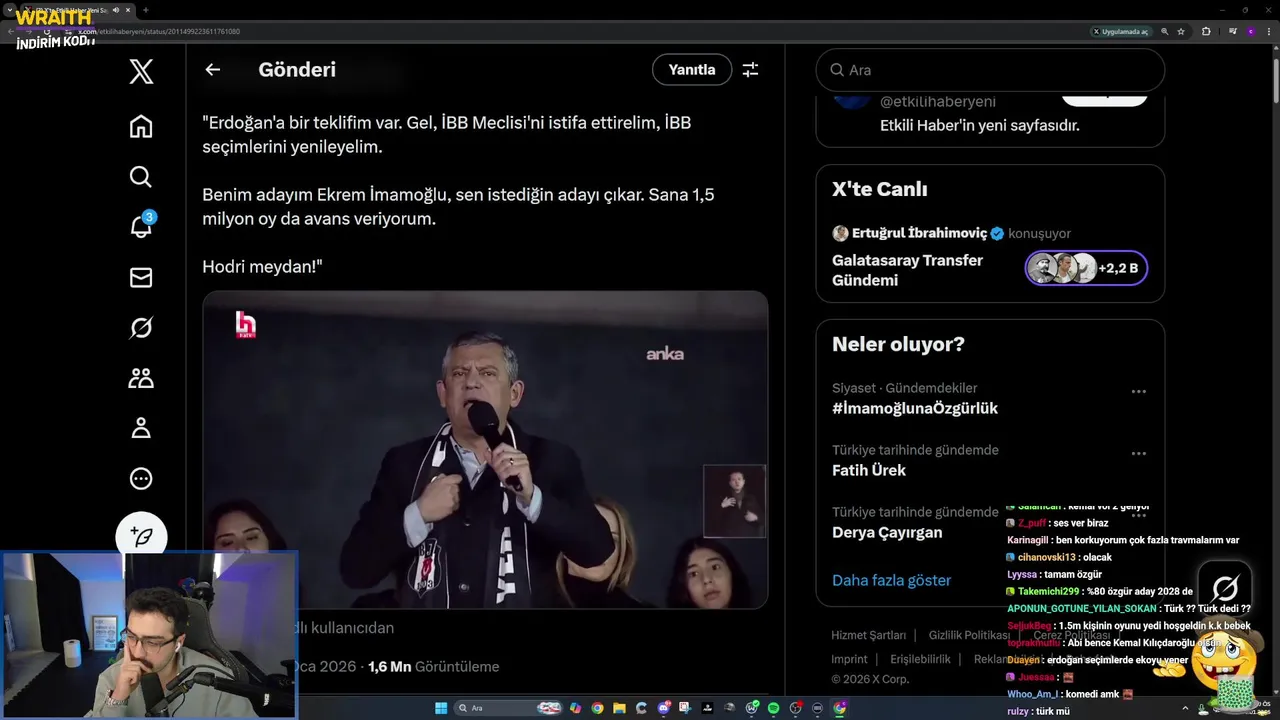The height and width of the screenshot is (720, 1280).
Task: Open Discord from the taskbar
Action: (663, 708)
